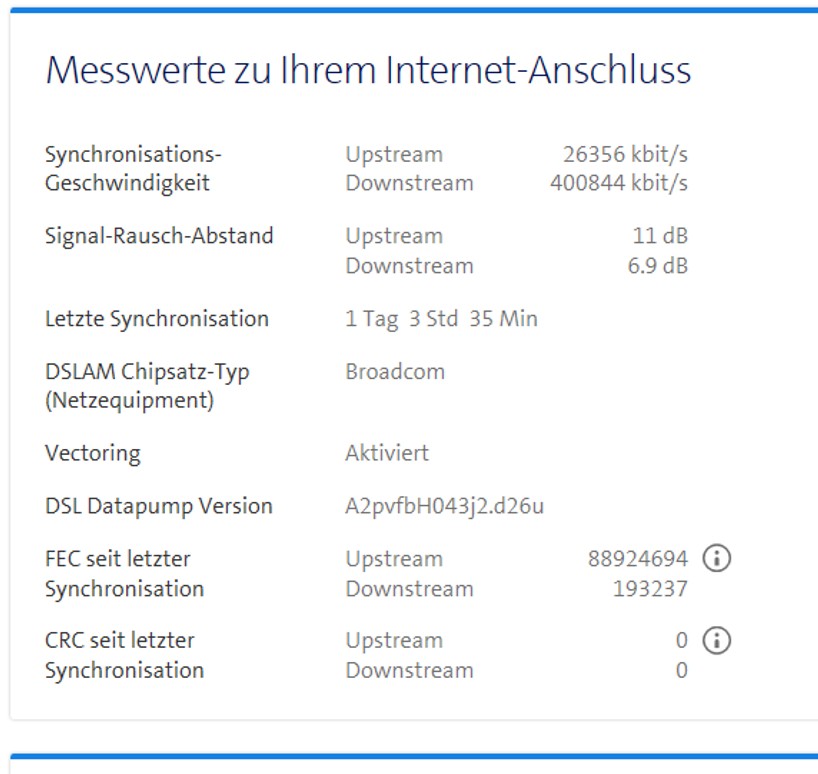The width and height of the screenshot is (818, 774).
Task: Select the FEC upstream count 88924694
Action: point(637,559)
